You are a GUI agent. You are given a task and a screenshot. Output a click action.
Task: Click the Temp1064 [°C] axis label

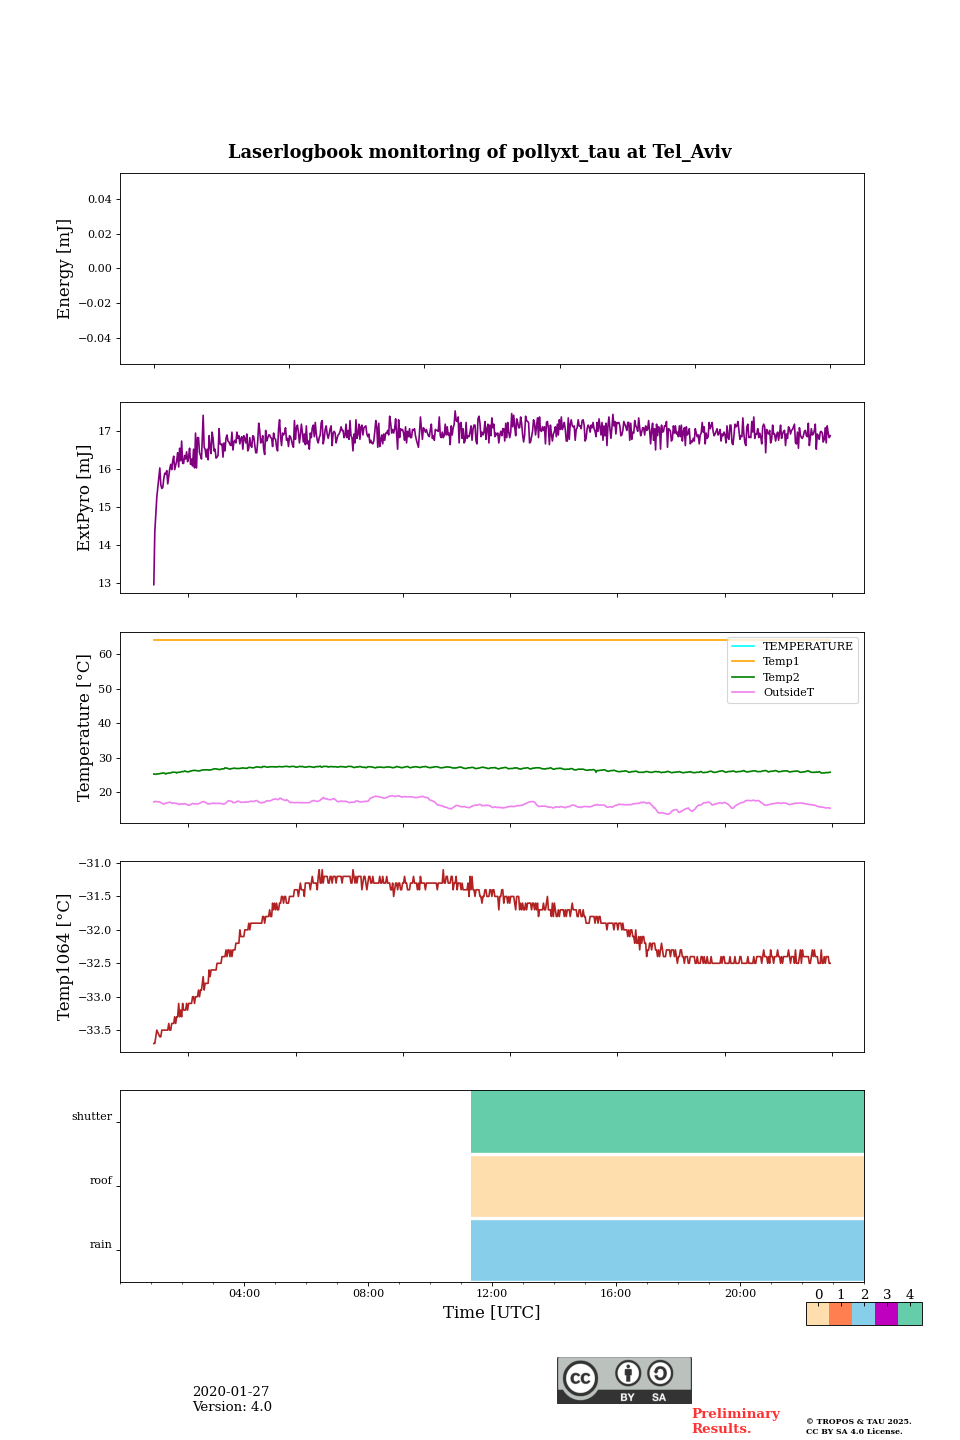pyautogui.click(x=65, y=957)
